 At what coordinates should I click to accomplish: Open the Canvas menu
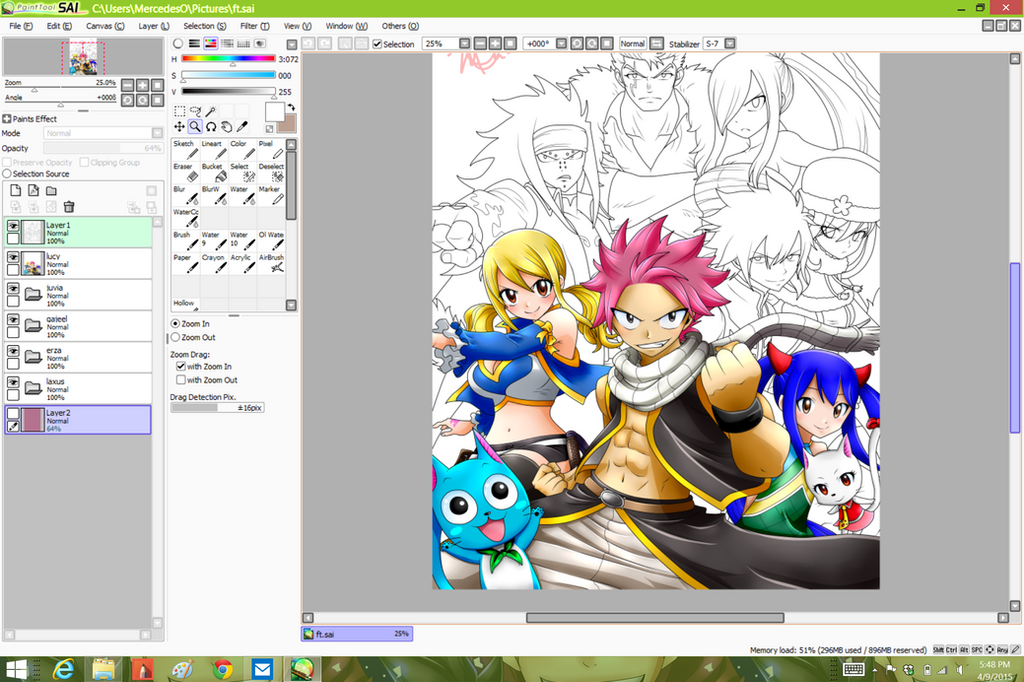(104, 26)
